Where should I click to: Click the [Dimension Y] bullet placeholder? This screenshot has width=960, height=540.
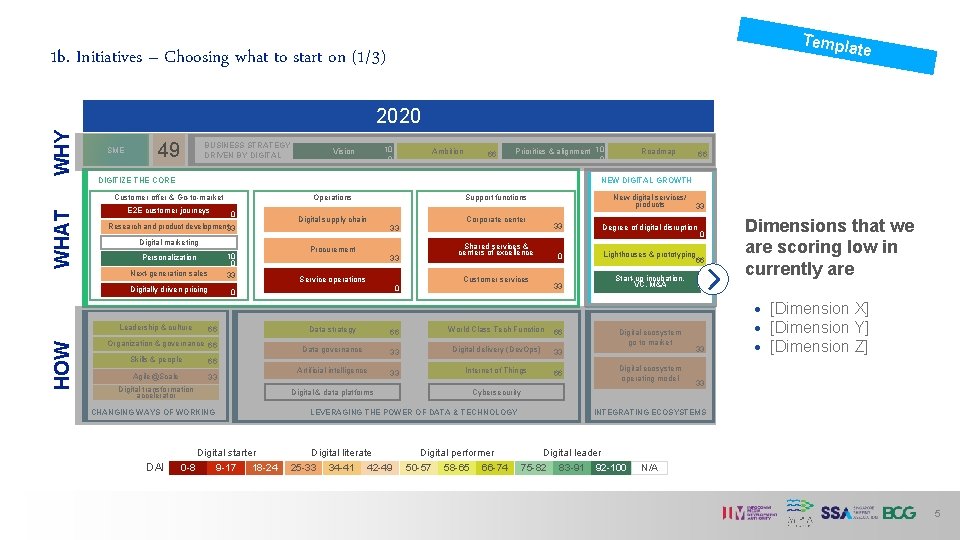click(x=819, y=328)
